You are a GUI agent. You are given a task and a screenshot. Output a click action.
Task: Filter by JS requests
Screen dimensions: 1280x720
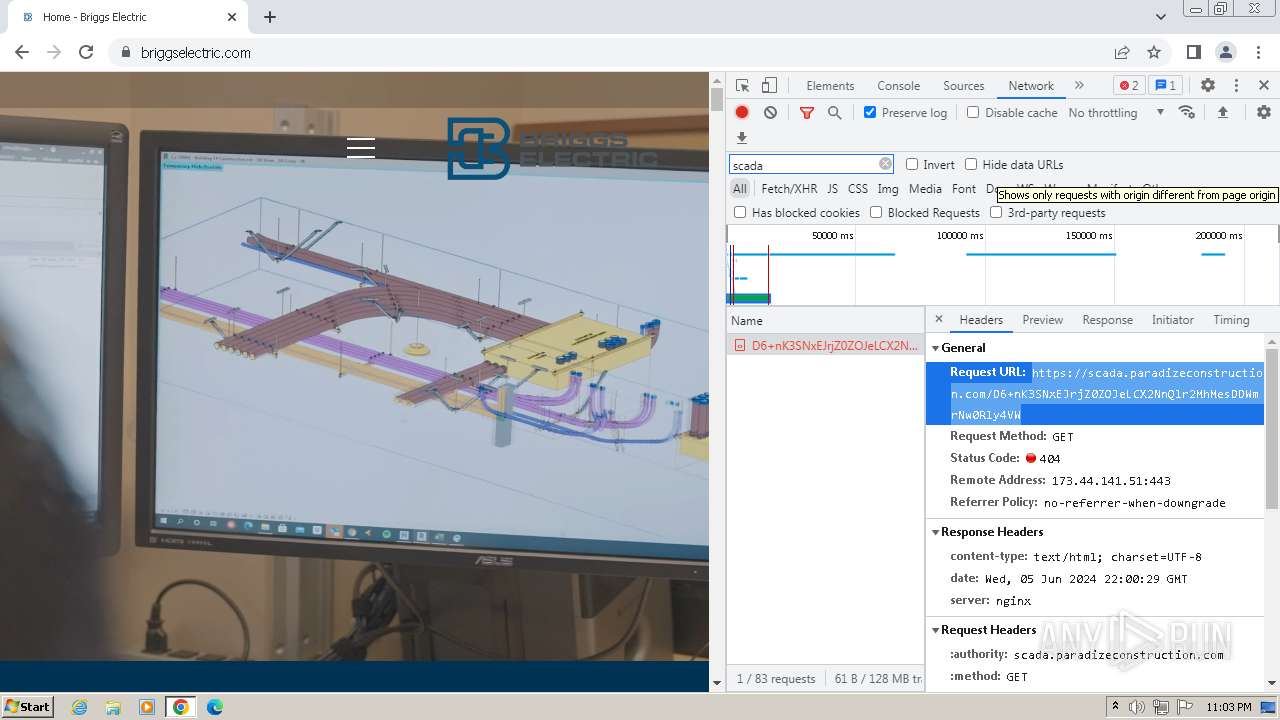[x=832, y=188]
